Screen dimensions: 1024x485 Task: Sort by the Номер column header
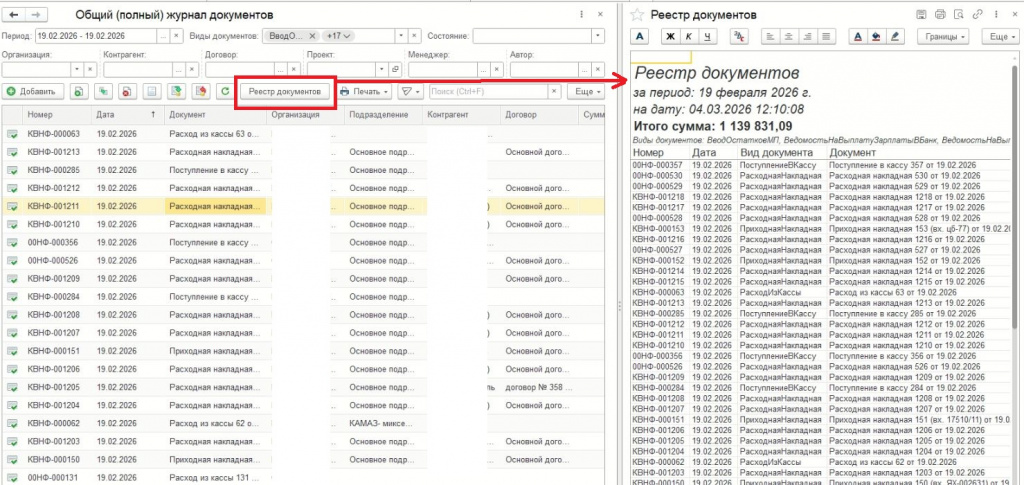57,114
